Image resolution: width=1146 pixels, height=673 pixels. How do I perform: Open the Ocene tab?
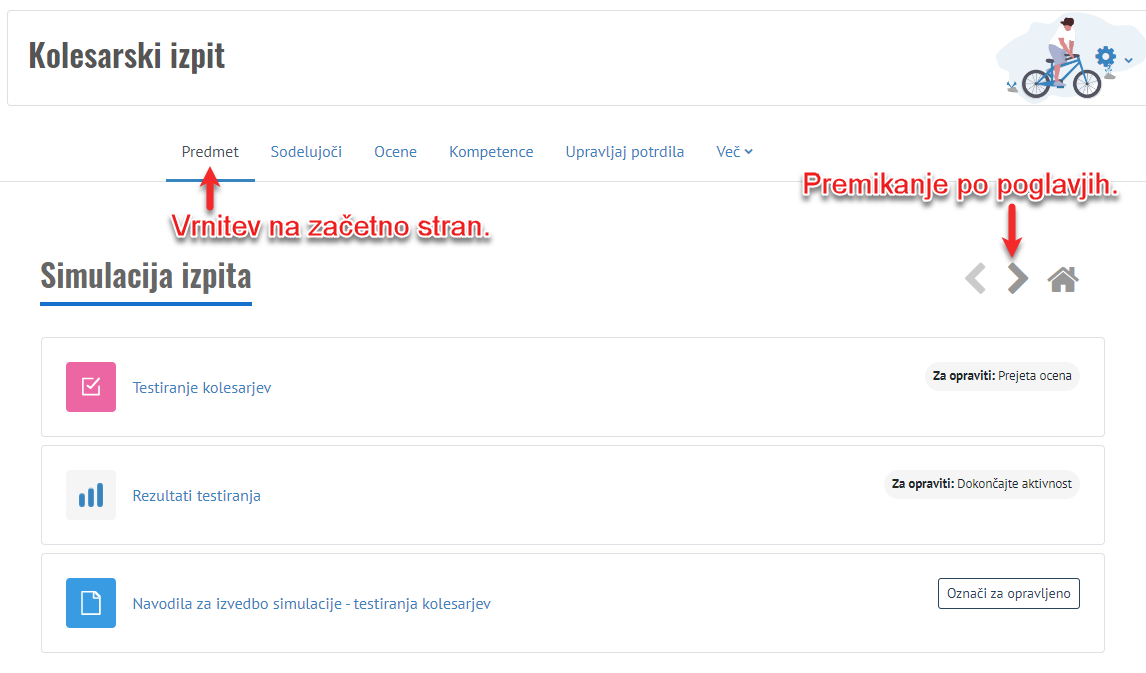(x=395, y=152)
